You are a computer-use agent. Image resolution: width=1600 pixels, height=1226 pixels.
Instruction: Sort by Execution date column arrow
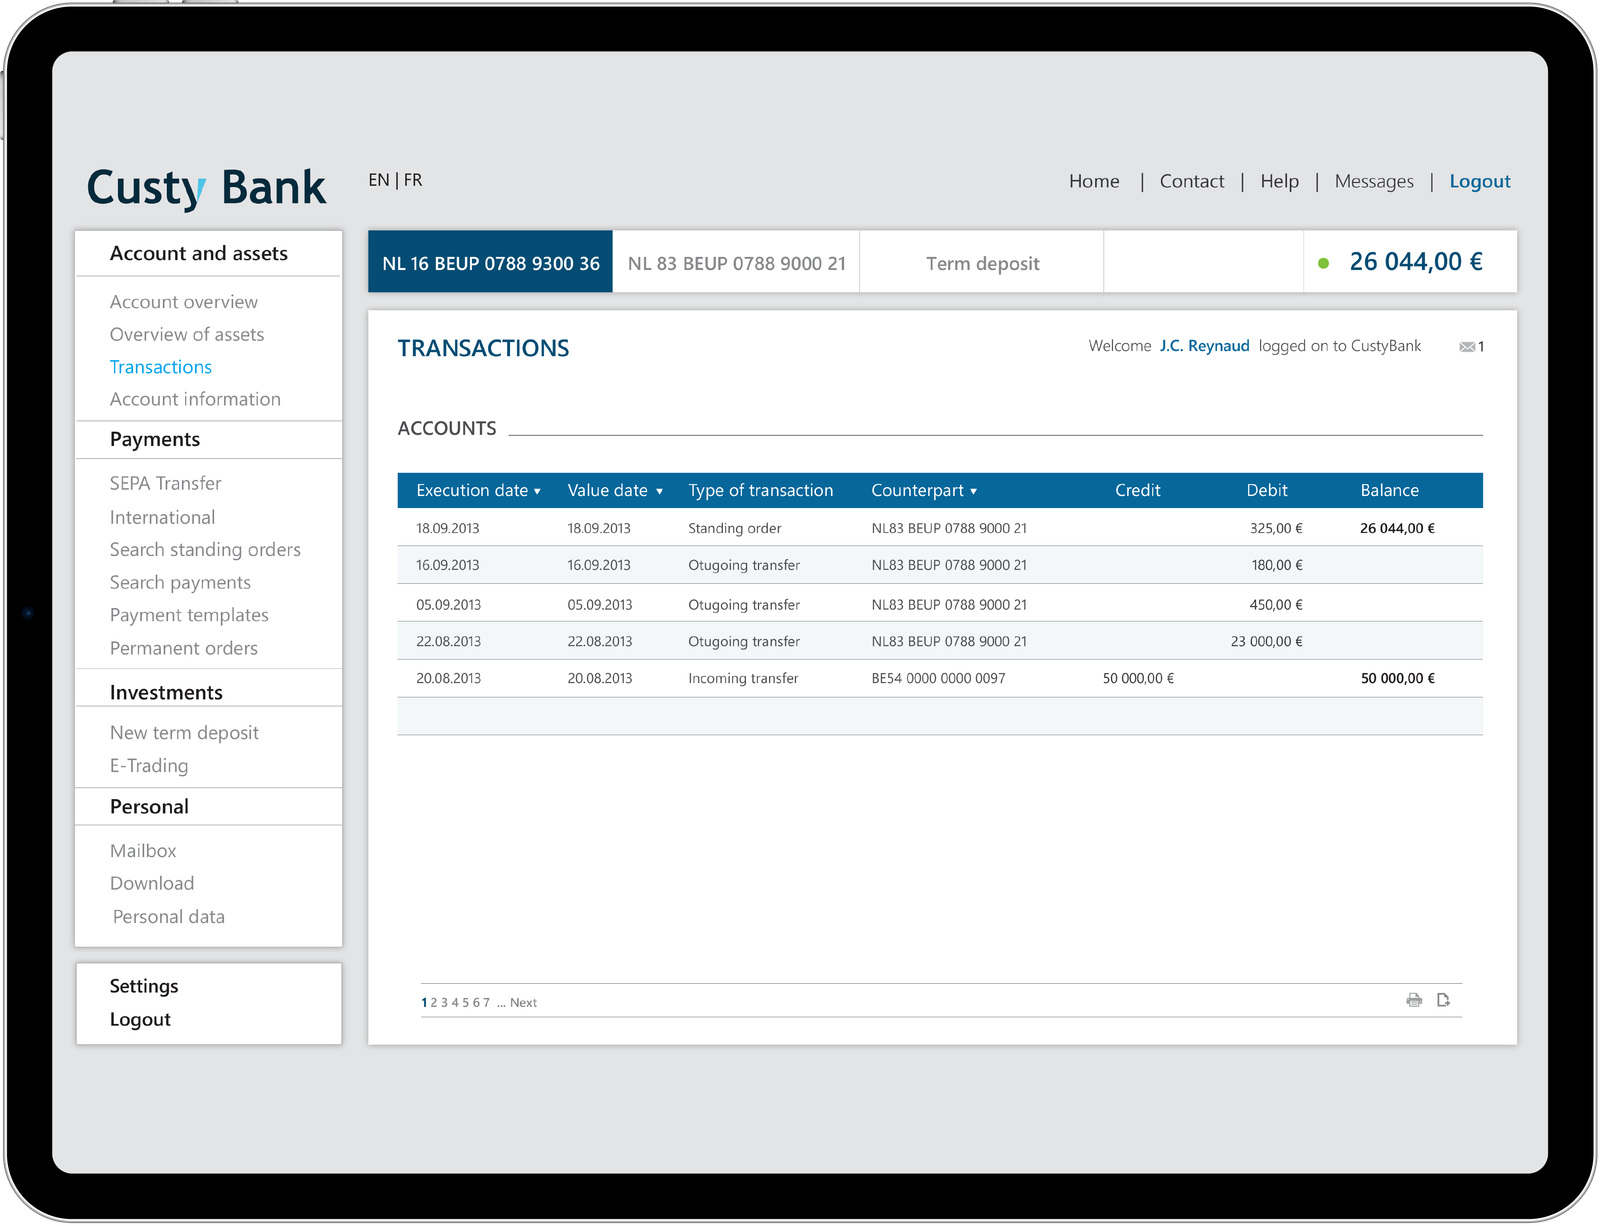[x=537, y=491]
